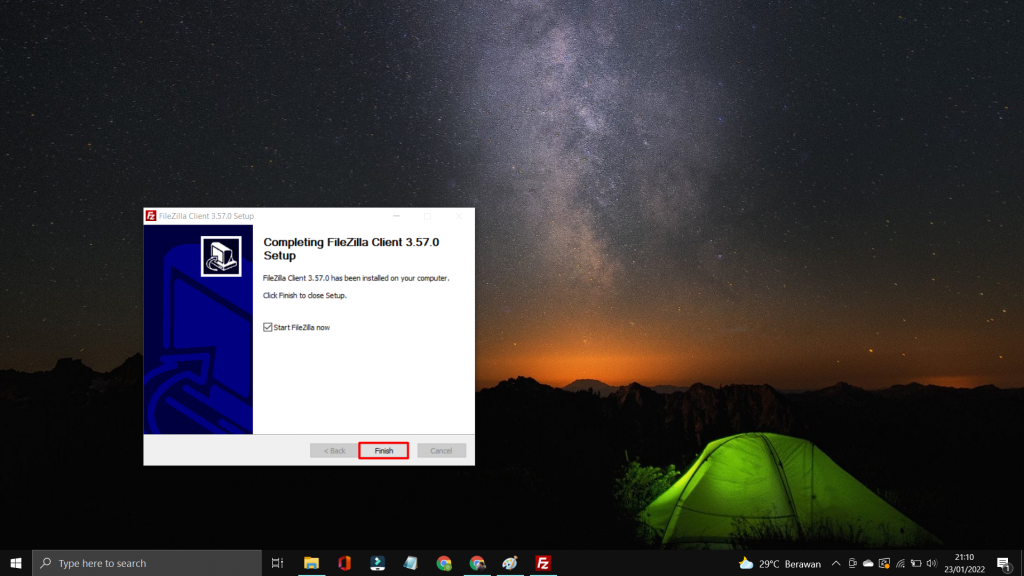Open the Windows Start menu
The height and width of the screenshot is (576, 1024).
click(14, 563)
